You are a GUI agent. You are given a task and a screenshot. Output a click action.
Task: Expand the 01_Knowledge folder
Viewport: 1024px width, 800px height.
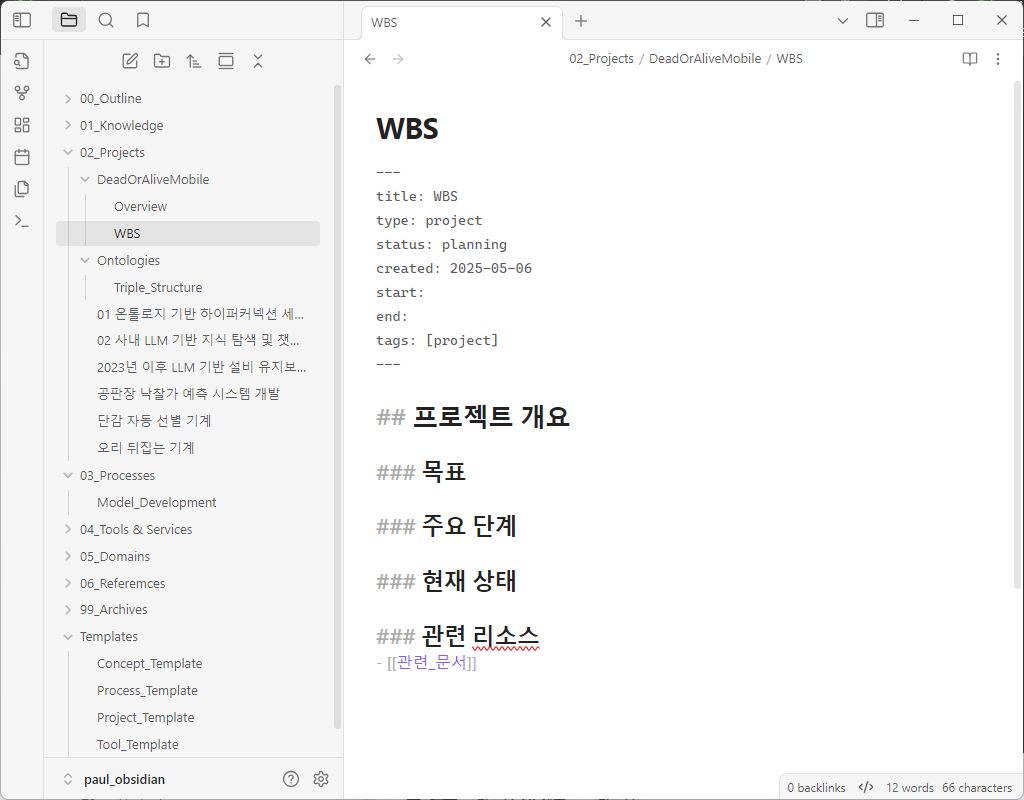[x=68, y=125]
